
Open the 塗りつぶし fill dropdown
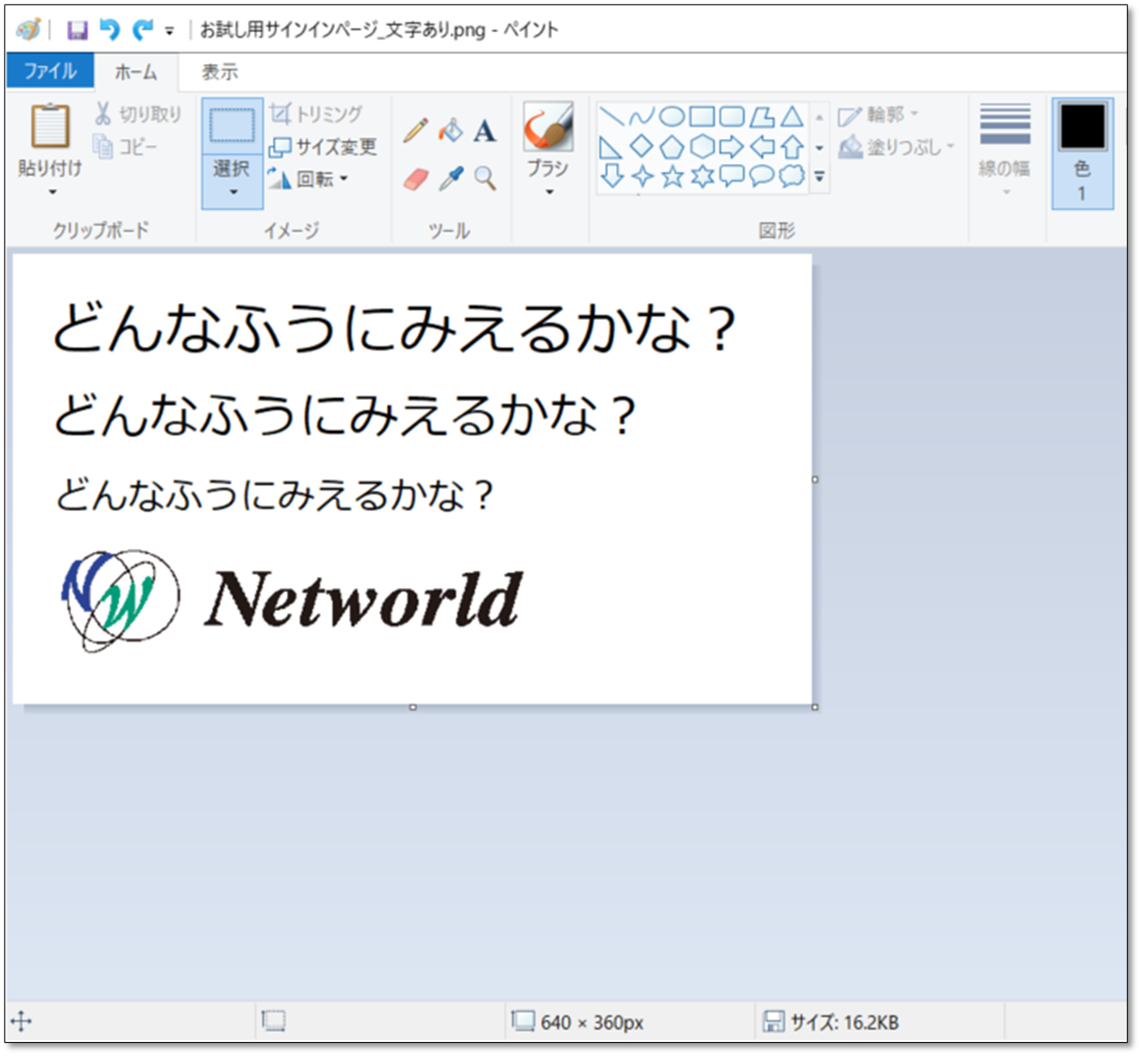tap(896, 147)
